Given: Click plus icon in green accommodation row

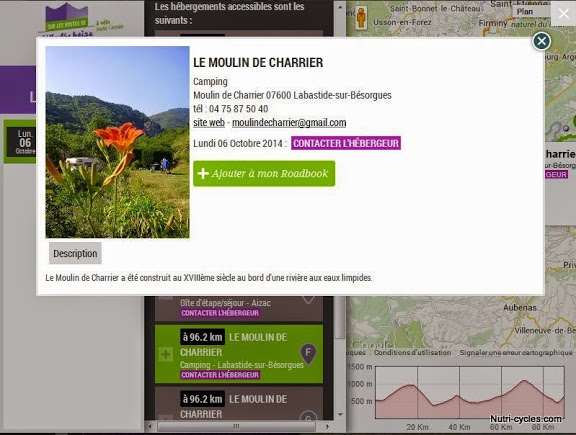Looking at the screenshot, I should click(x=166, y=355).
